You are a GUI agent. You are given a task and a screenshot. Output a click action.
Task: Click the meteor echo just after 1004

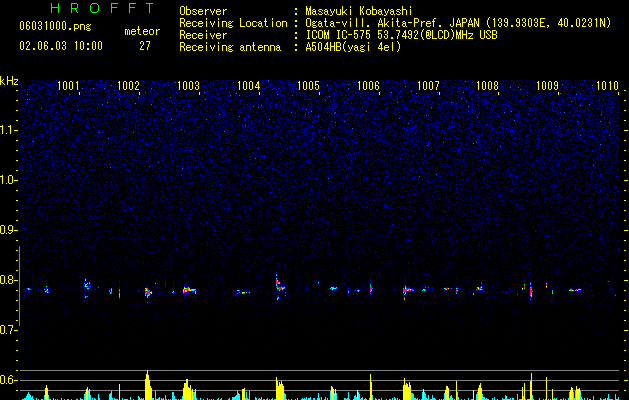coord(280,287)
